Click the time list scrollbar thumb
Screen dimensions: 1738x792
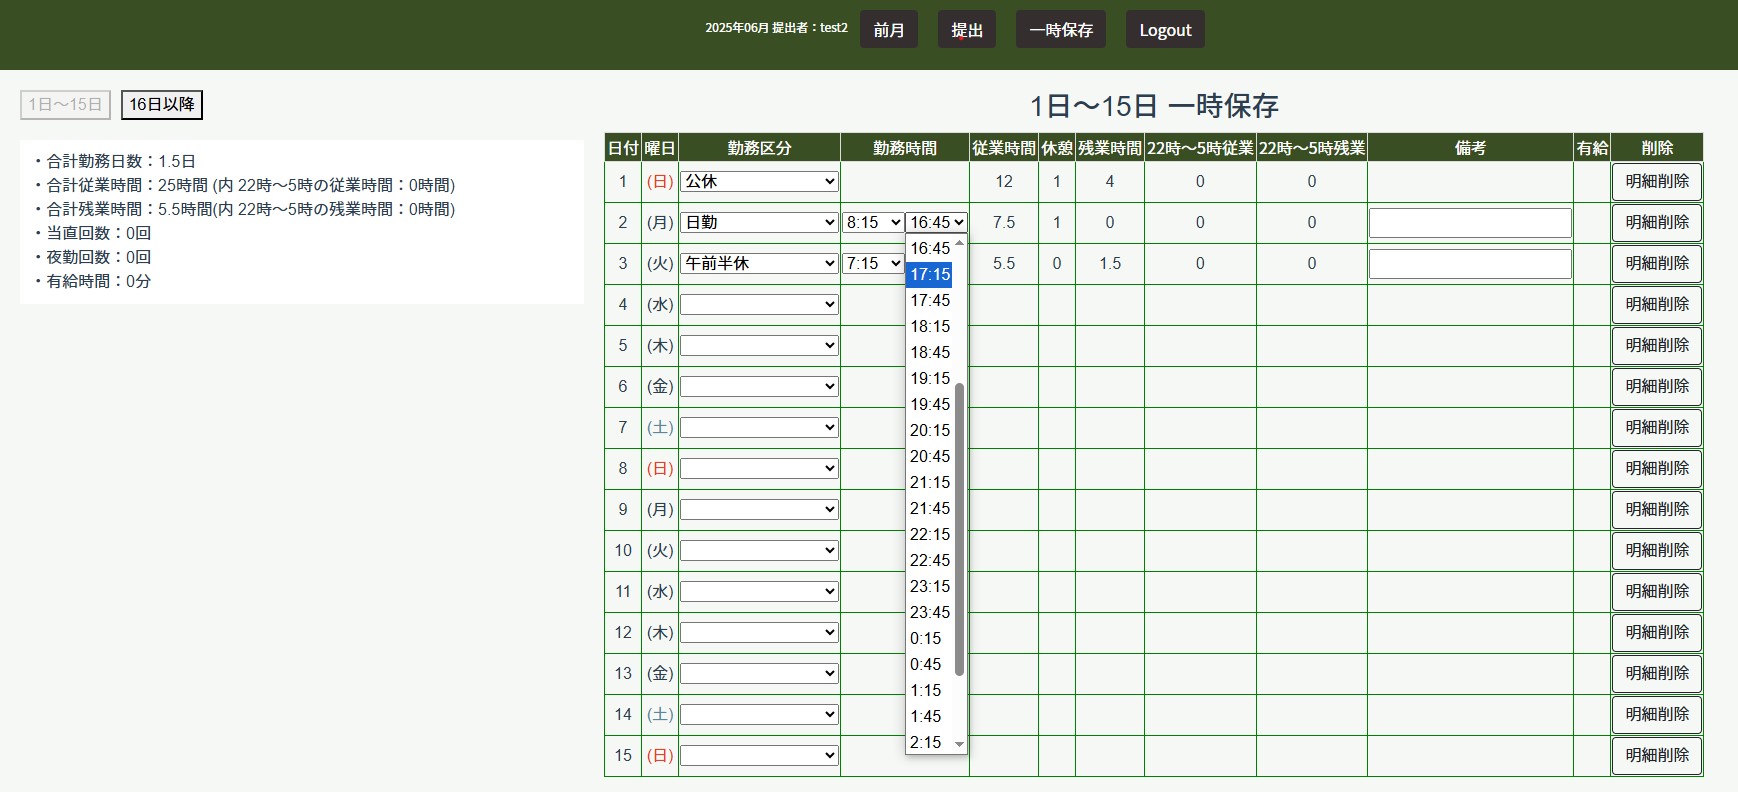click(959, 528)
